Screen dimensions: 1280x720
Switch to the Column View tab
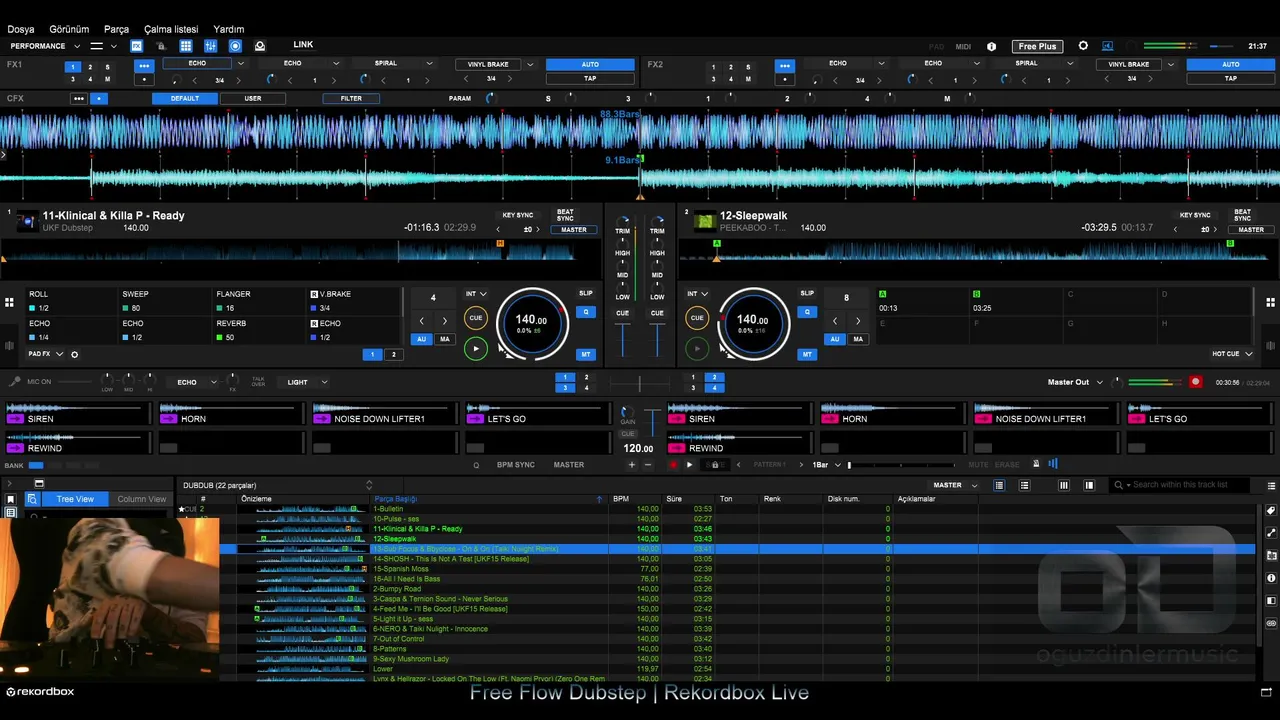pyautogui.click(x=141, y=499)
